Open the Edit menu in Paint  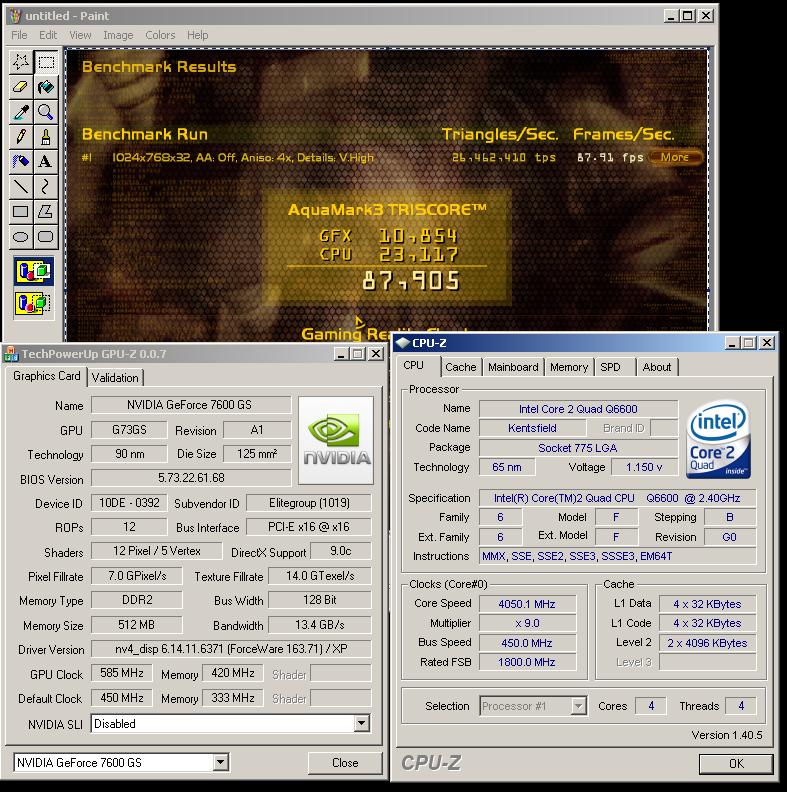click(48, 35)
